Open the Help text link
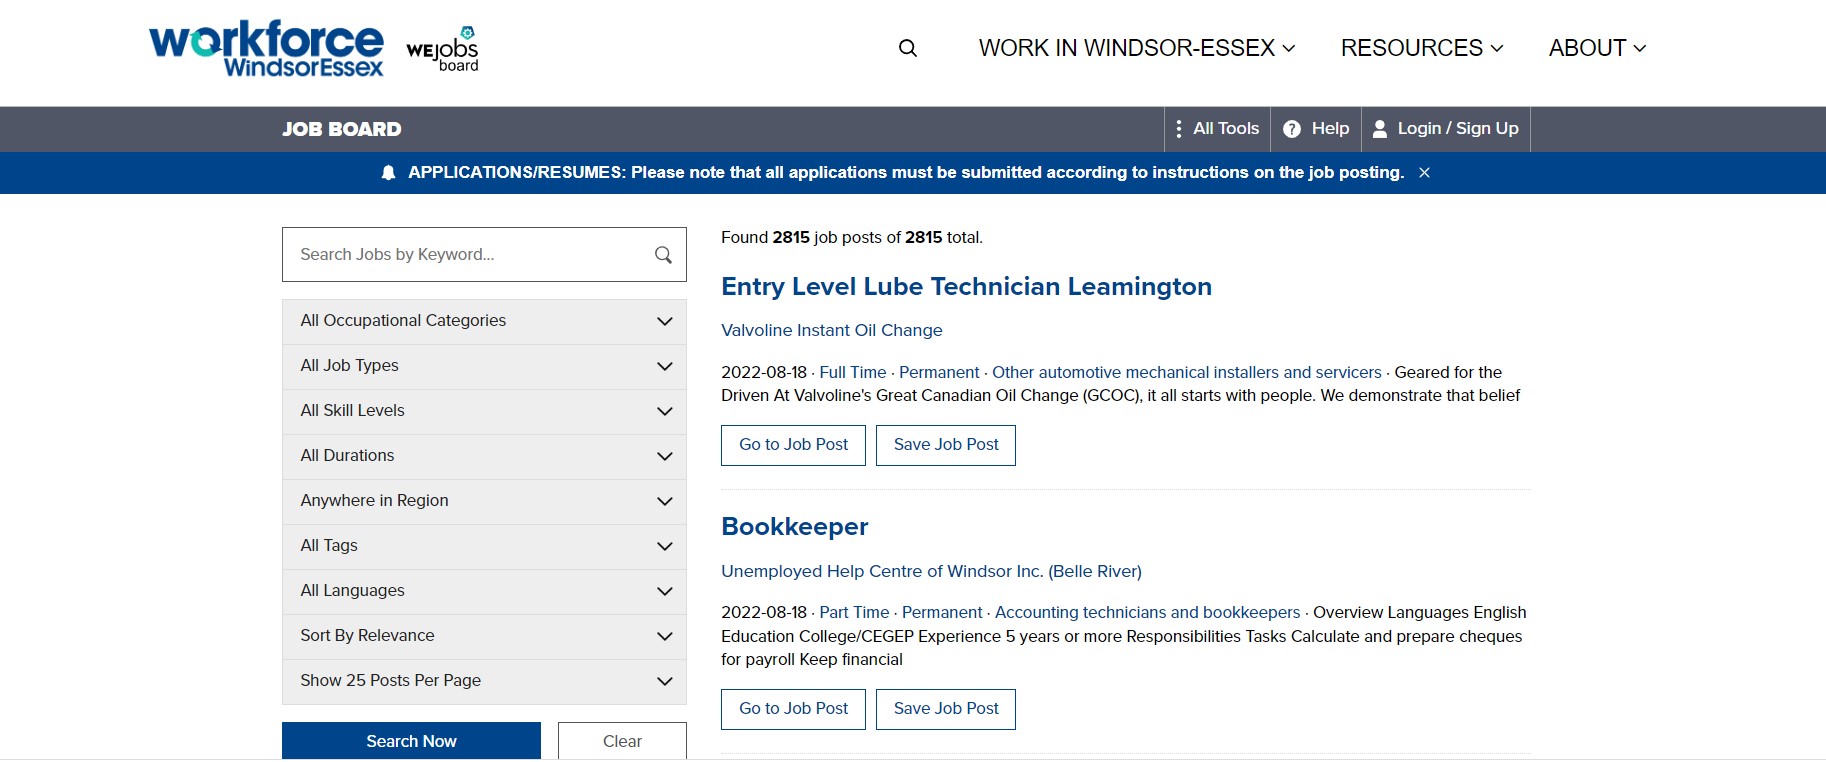 [x=1330, y=129]
